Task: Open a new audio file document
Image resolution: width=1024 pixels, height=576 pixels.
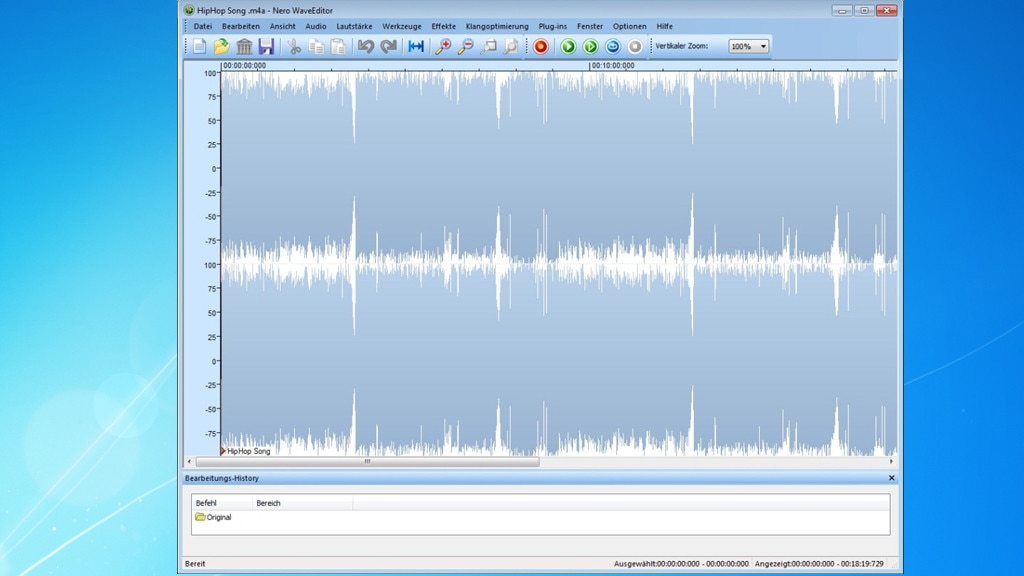Action: point(199,46)
